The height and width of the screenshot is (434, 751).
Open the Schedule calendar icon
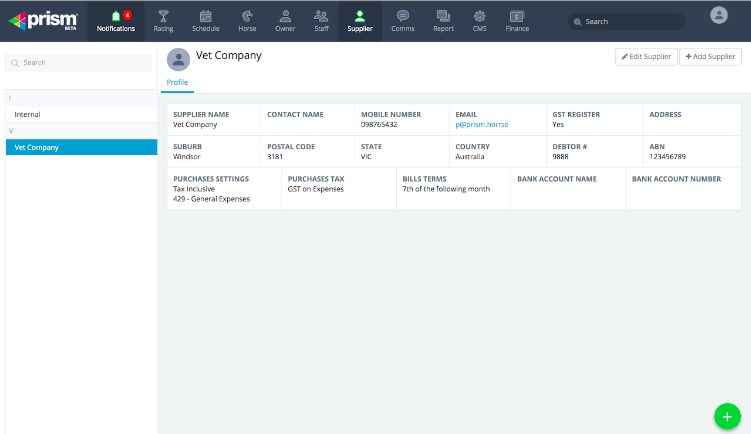point(205,20)
